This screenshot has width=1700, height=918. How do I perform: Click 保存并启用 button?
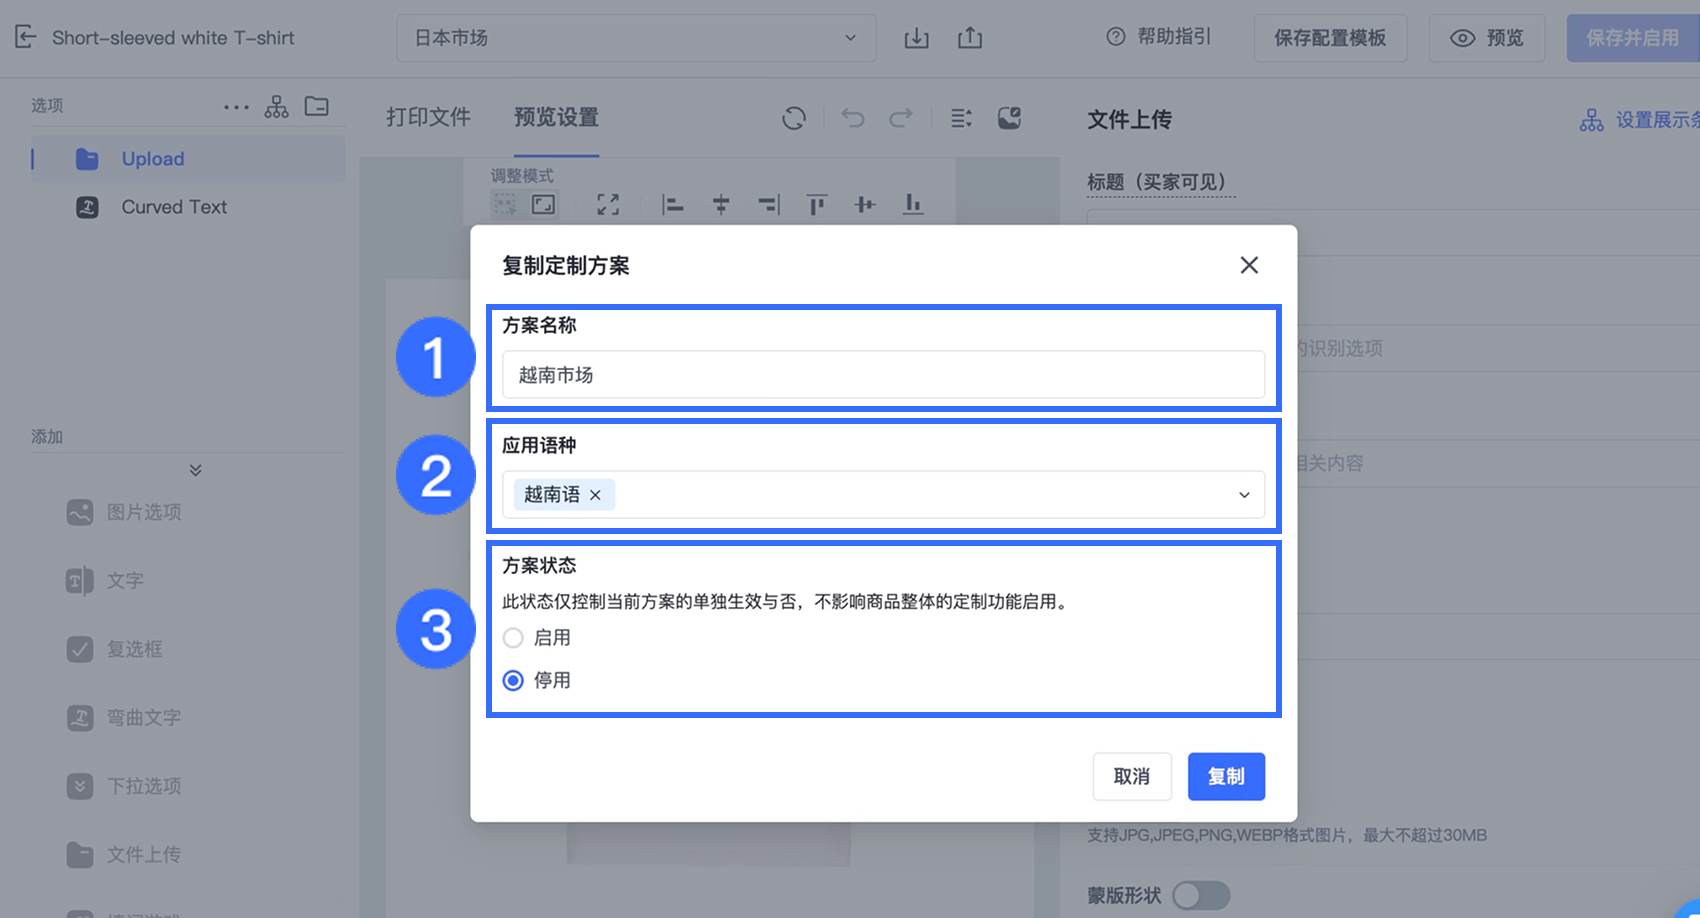(1633, 38)
